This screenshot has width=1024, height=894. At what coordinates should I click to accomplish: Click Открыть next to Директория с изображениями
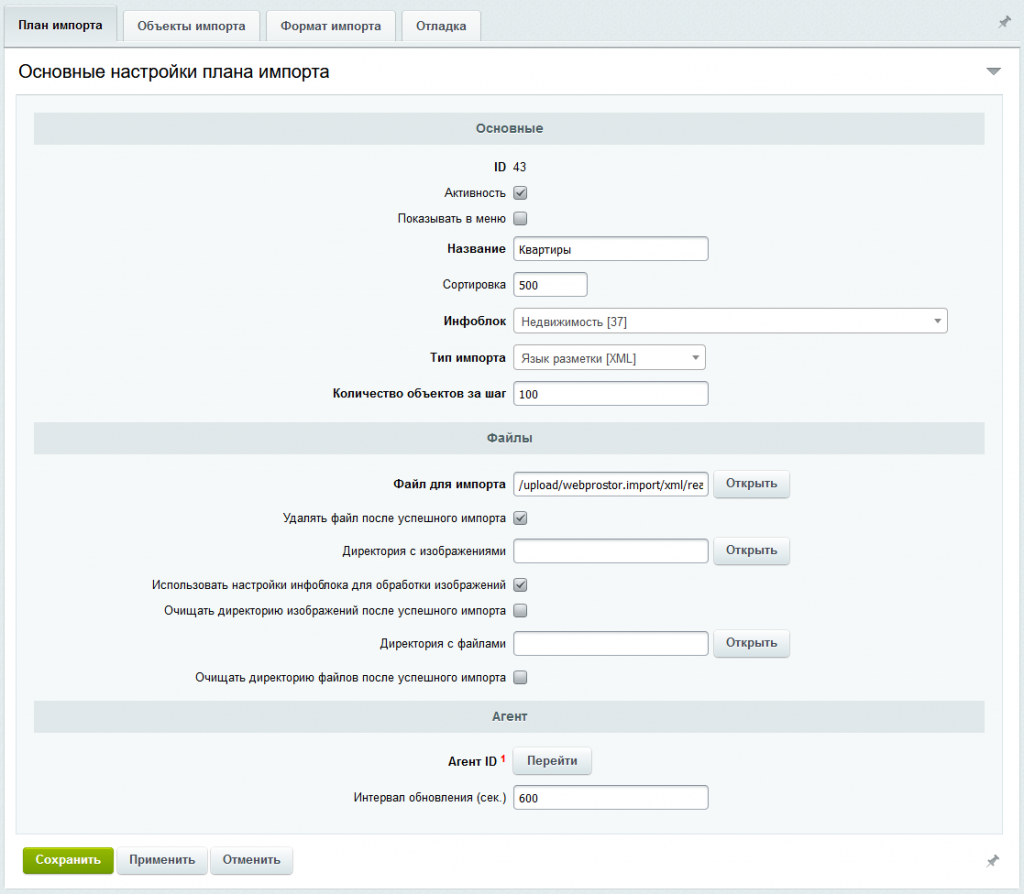tap(751, 551)
